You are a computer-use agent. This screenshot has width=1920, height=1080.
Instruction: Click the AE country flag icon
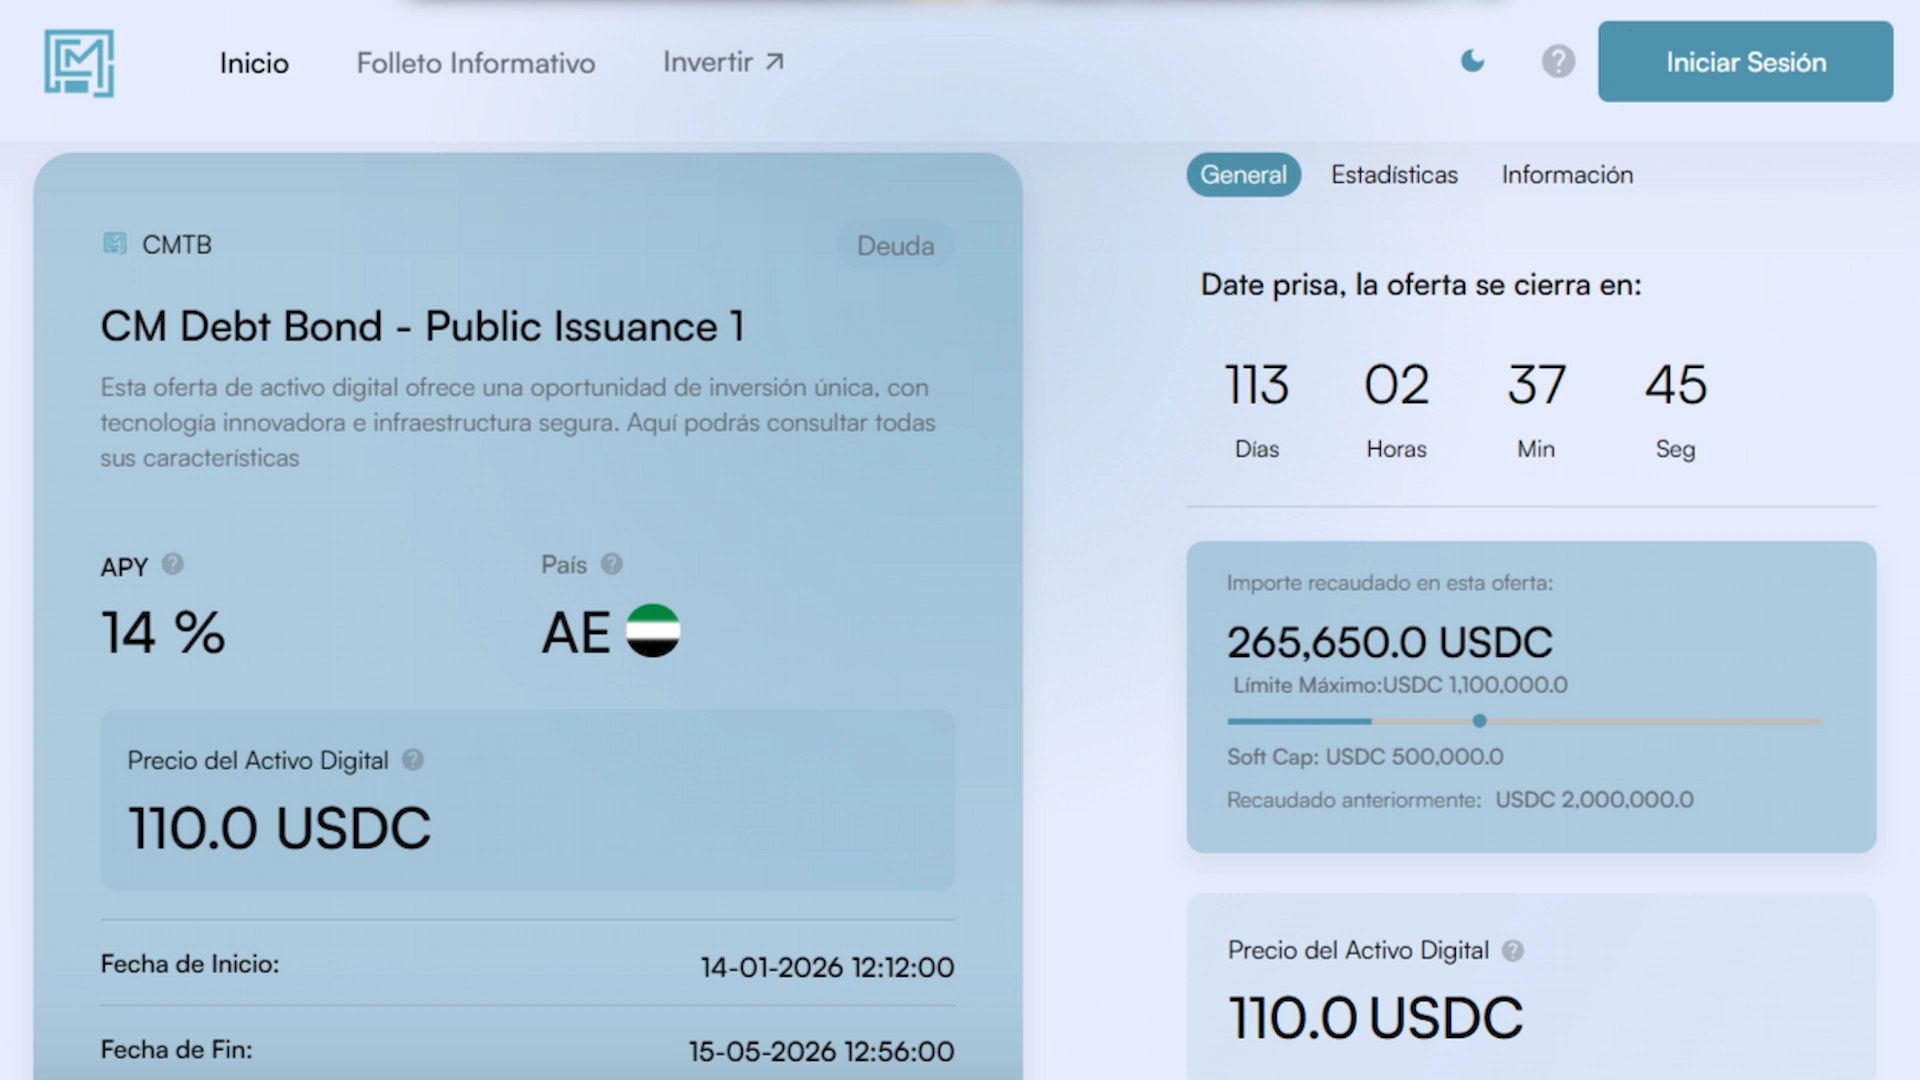coord(651,631)
